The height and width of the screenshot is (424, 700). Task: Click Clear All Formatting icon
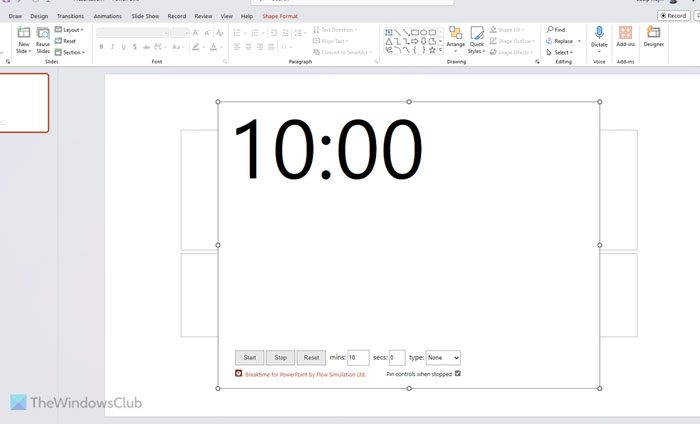219,33
